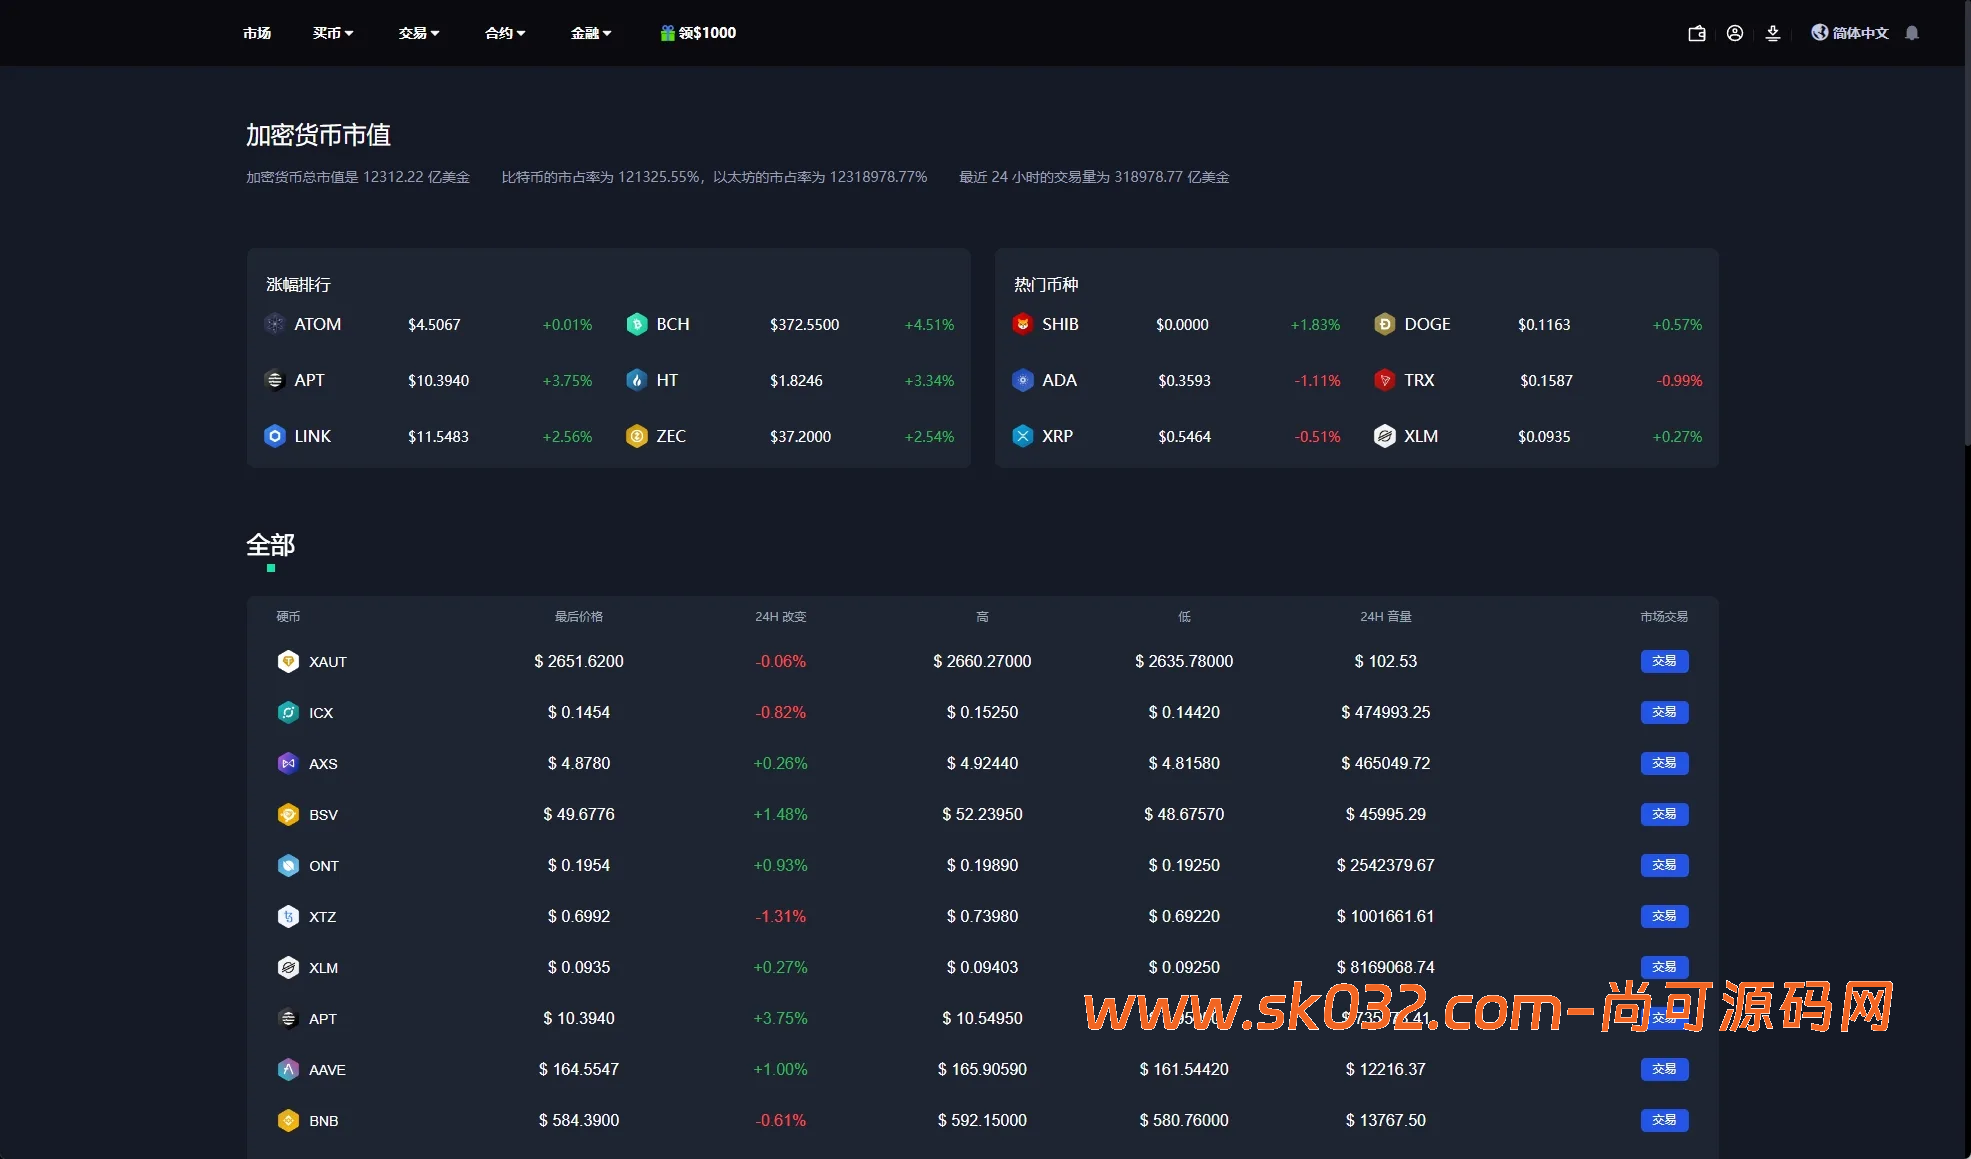
Task: Click the wallet icon in top bar
Action: (1696, 33)
